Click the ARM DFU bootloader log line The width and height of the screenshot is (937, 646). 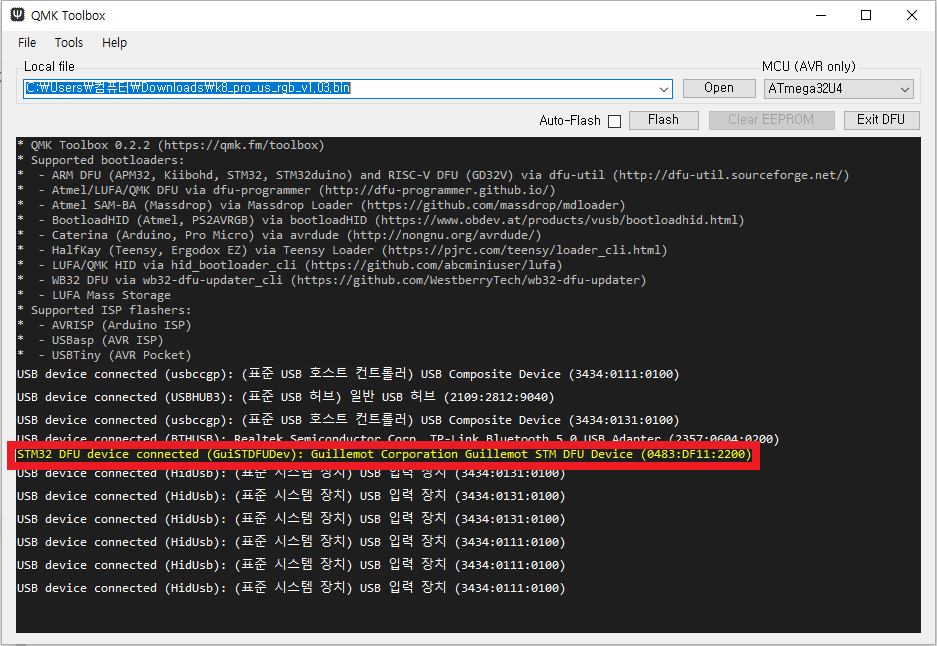(x=433, y=175)
